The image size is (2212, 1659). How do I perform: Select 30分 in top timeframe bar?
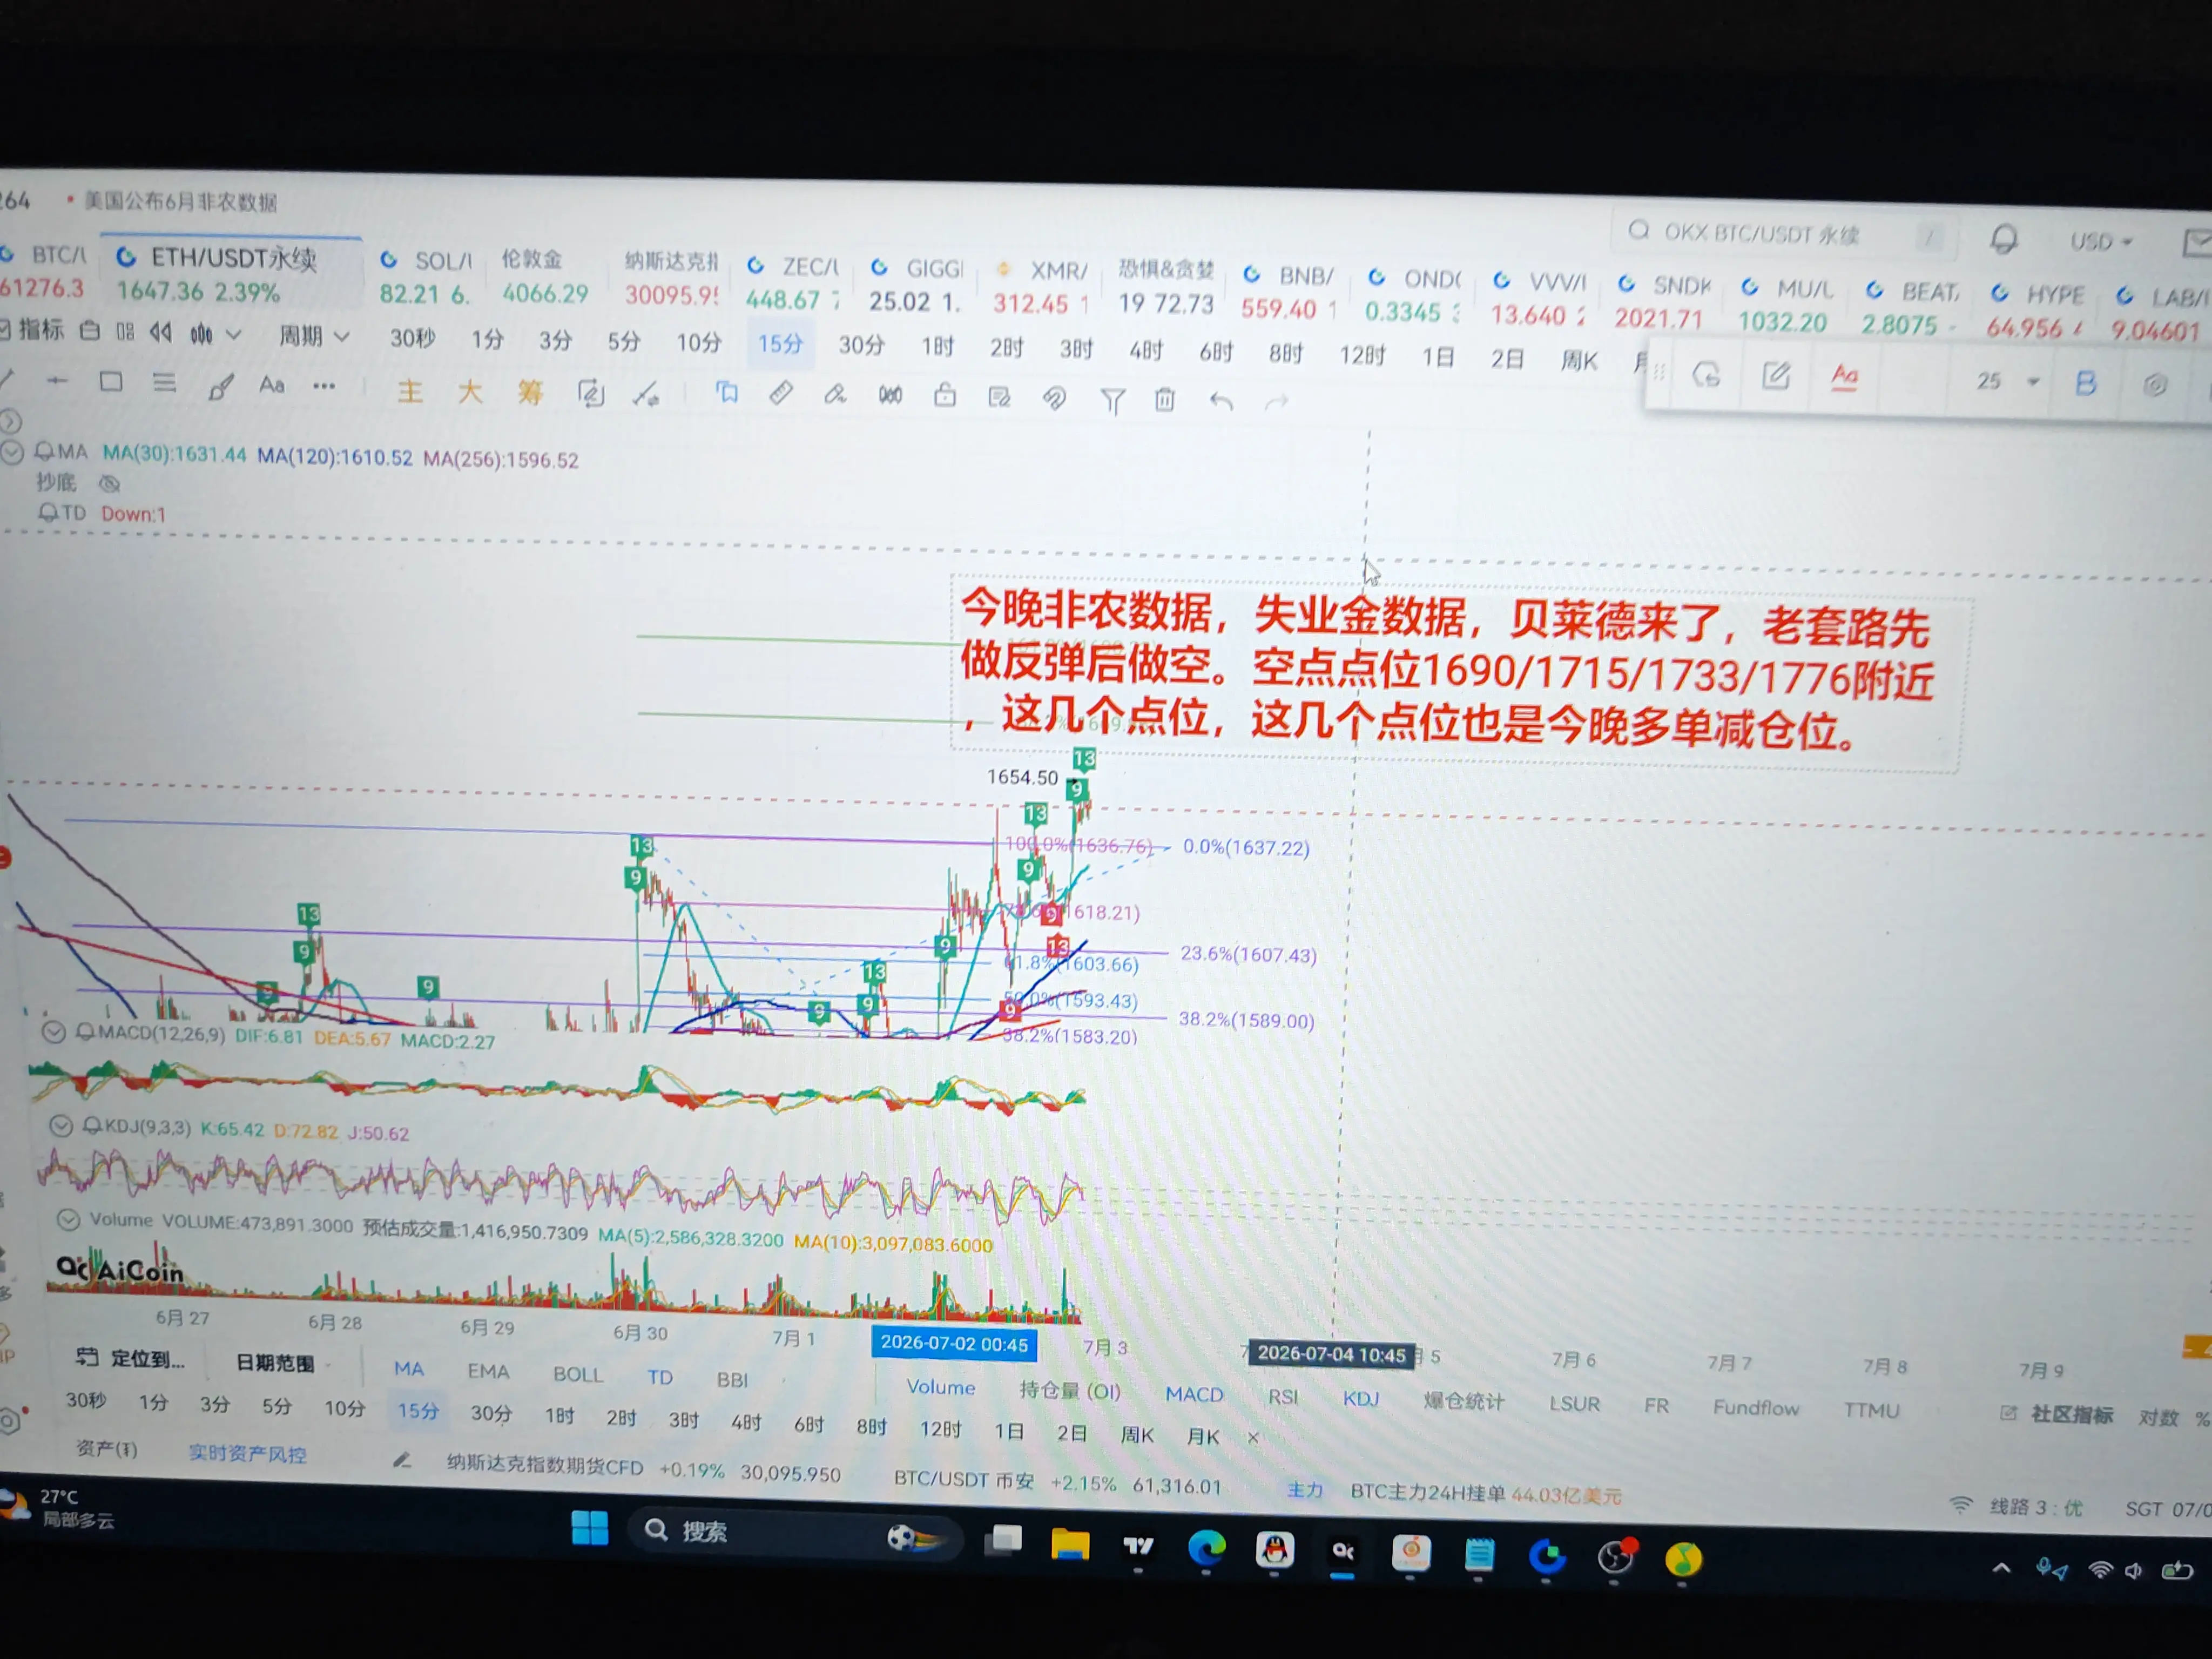861,345
